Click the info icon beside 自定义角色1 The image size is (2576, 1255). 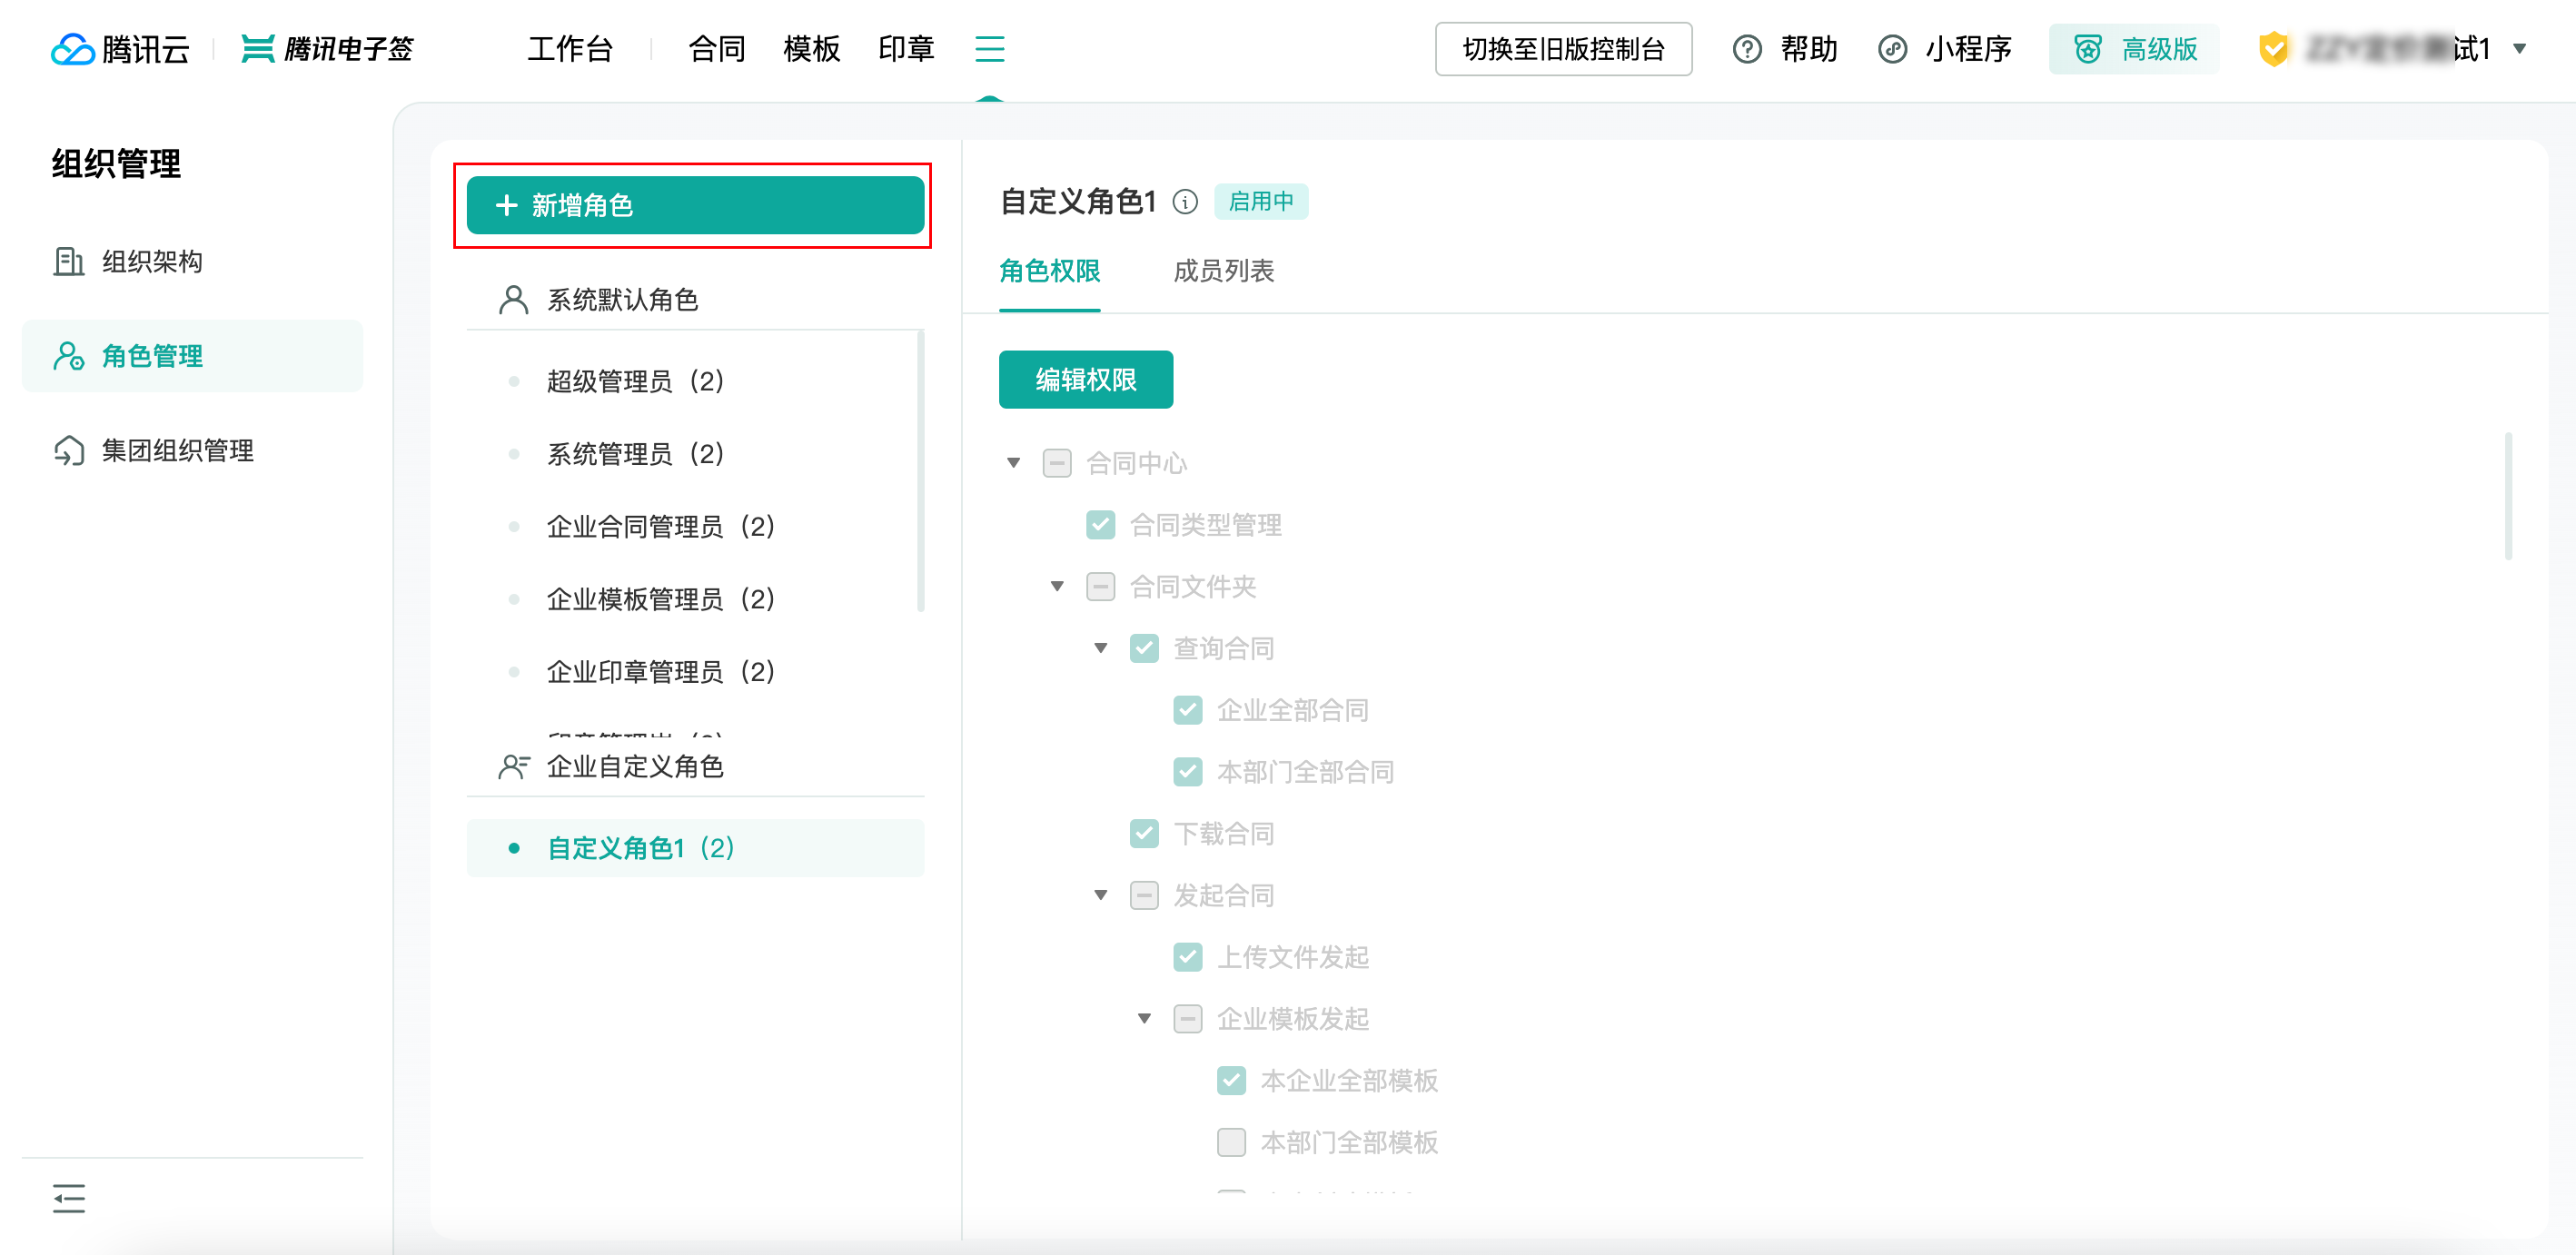[x=1185, y=202]
